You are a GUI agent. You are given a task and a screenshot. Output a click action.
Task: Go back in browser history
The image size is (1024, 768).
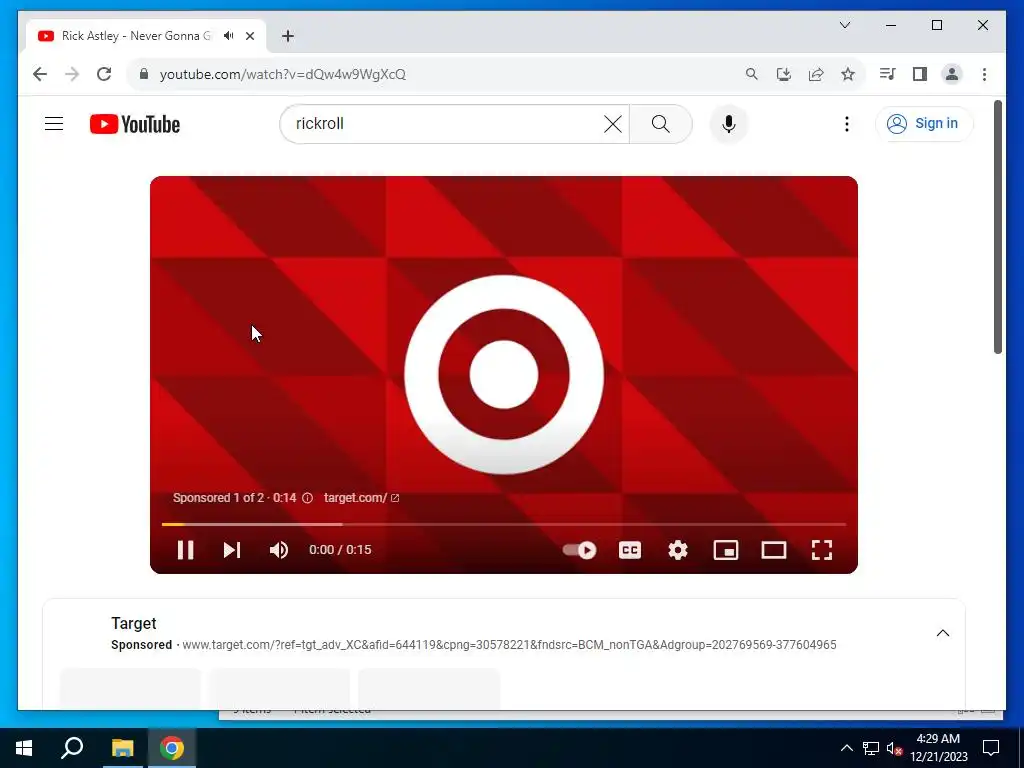coord(40,74)
